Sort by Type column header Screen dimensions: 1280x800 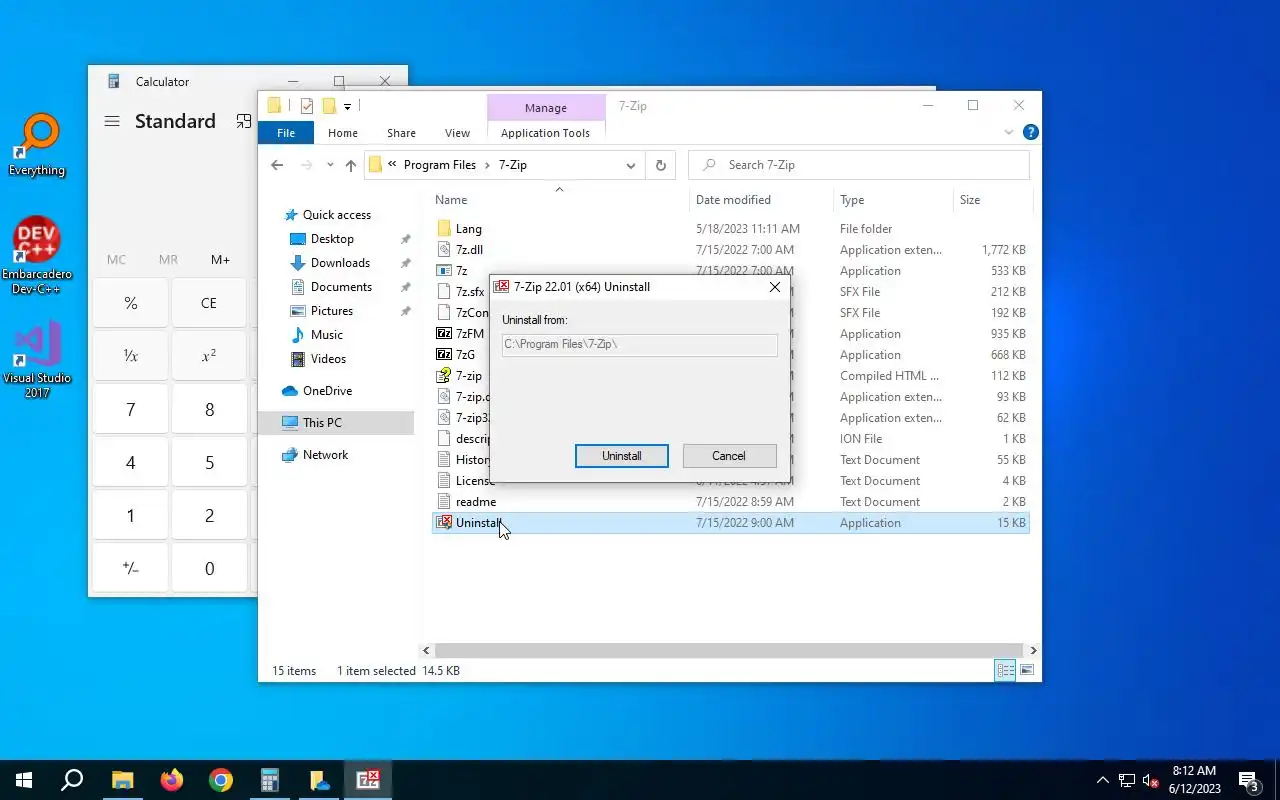pyautogui.click(x=852, y=200)
